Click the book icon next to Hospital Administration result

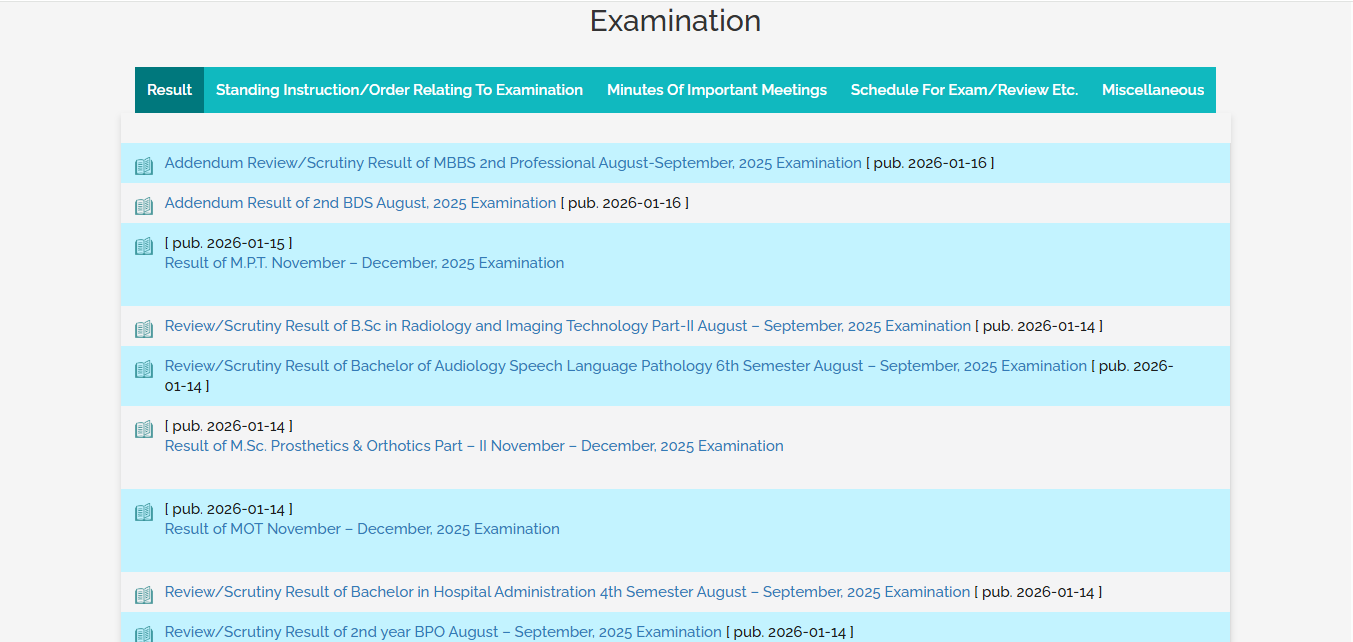144,593
